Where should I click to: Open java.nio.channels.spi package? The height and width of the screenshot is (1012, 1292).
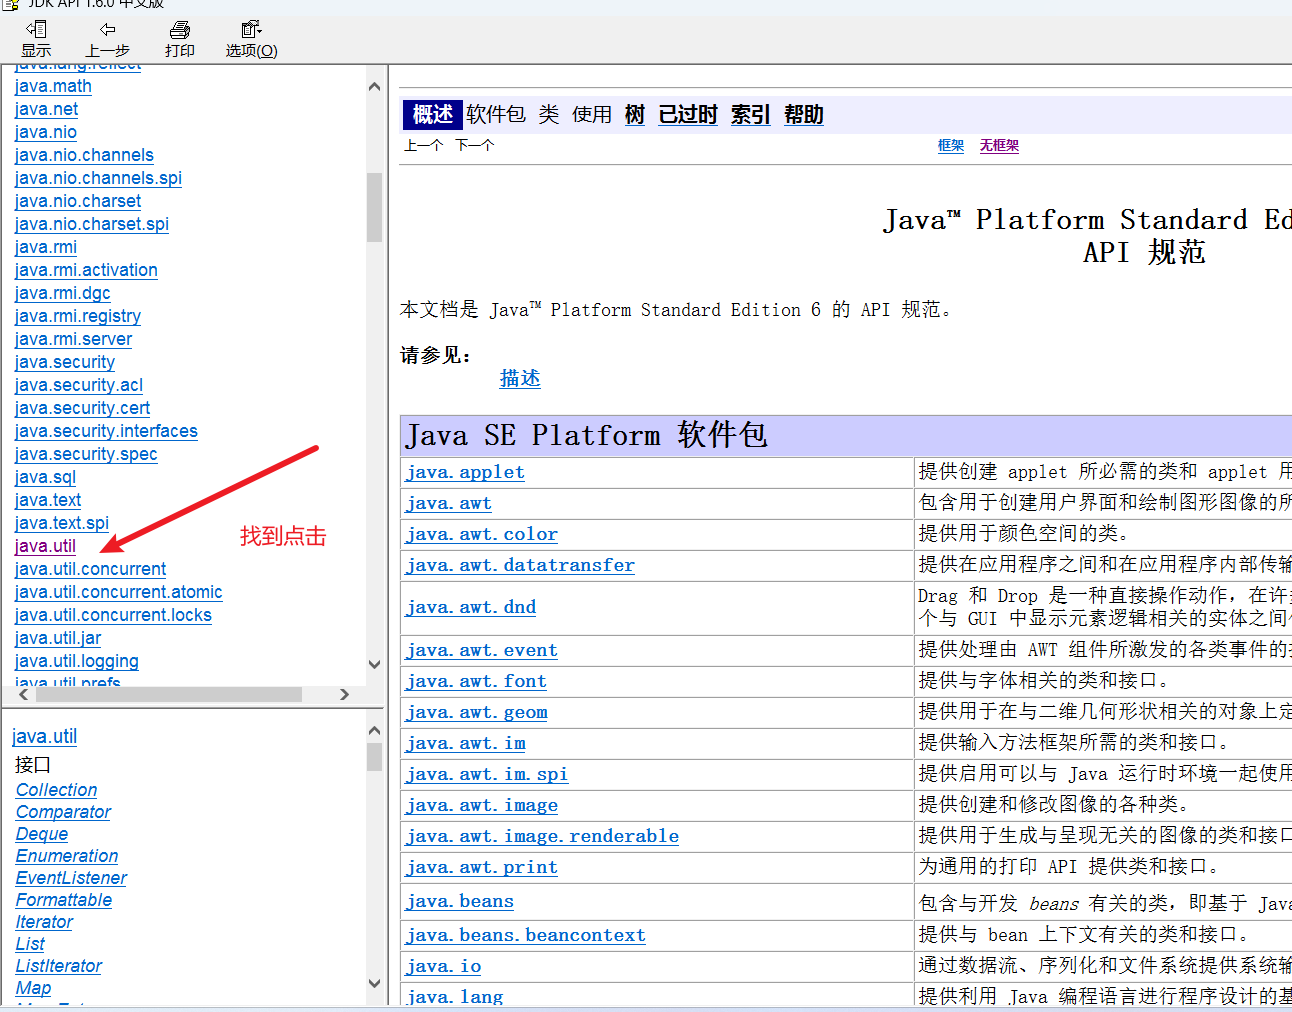coord(98,178)
